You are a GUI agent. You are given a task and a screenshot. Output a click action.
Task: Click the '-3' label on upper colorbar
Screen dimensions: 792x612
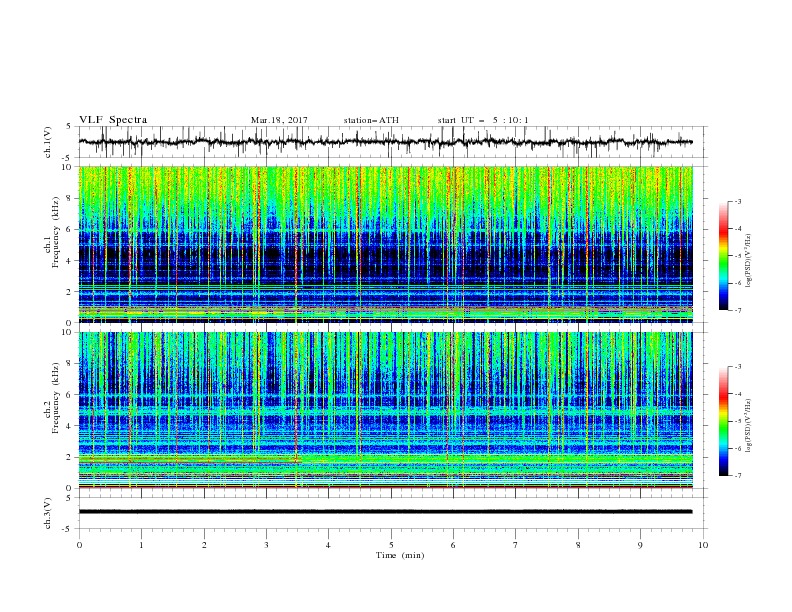(x=737, y=201)
